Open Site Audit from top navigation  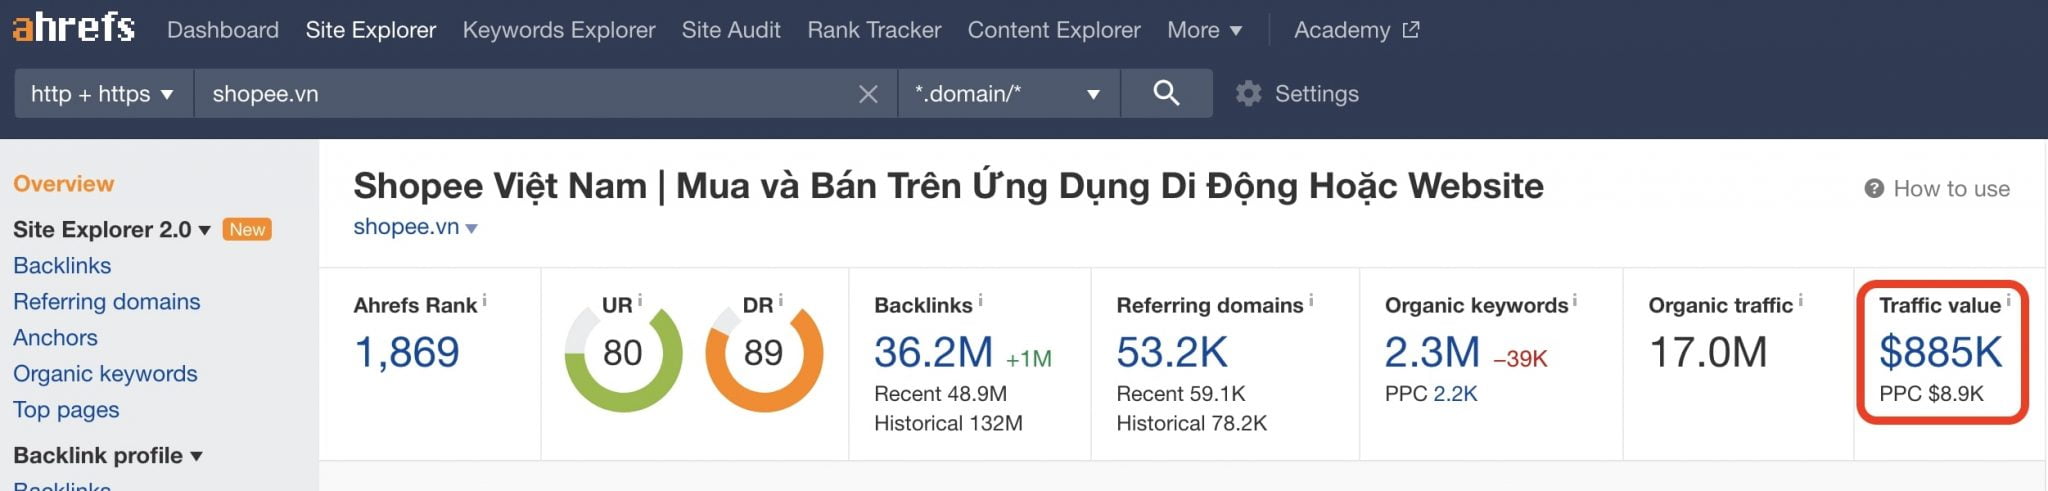point(730,30)
